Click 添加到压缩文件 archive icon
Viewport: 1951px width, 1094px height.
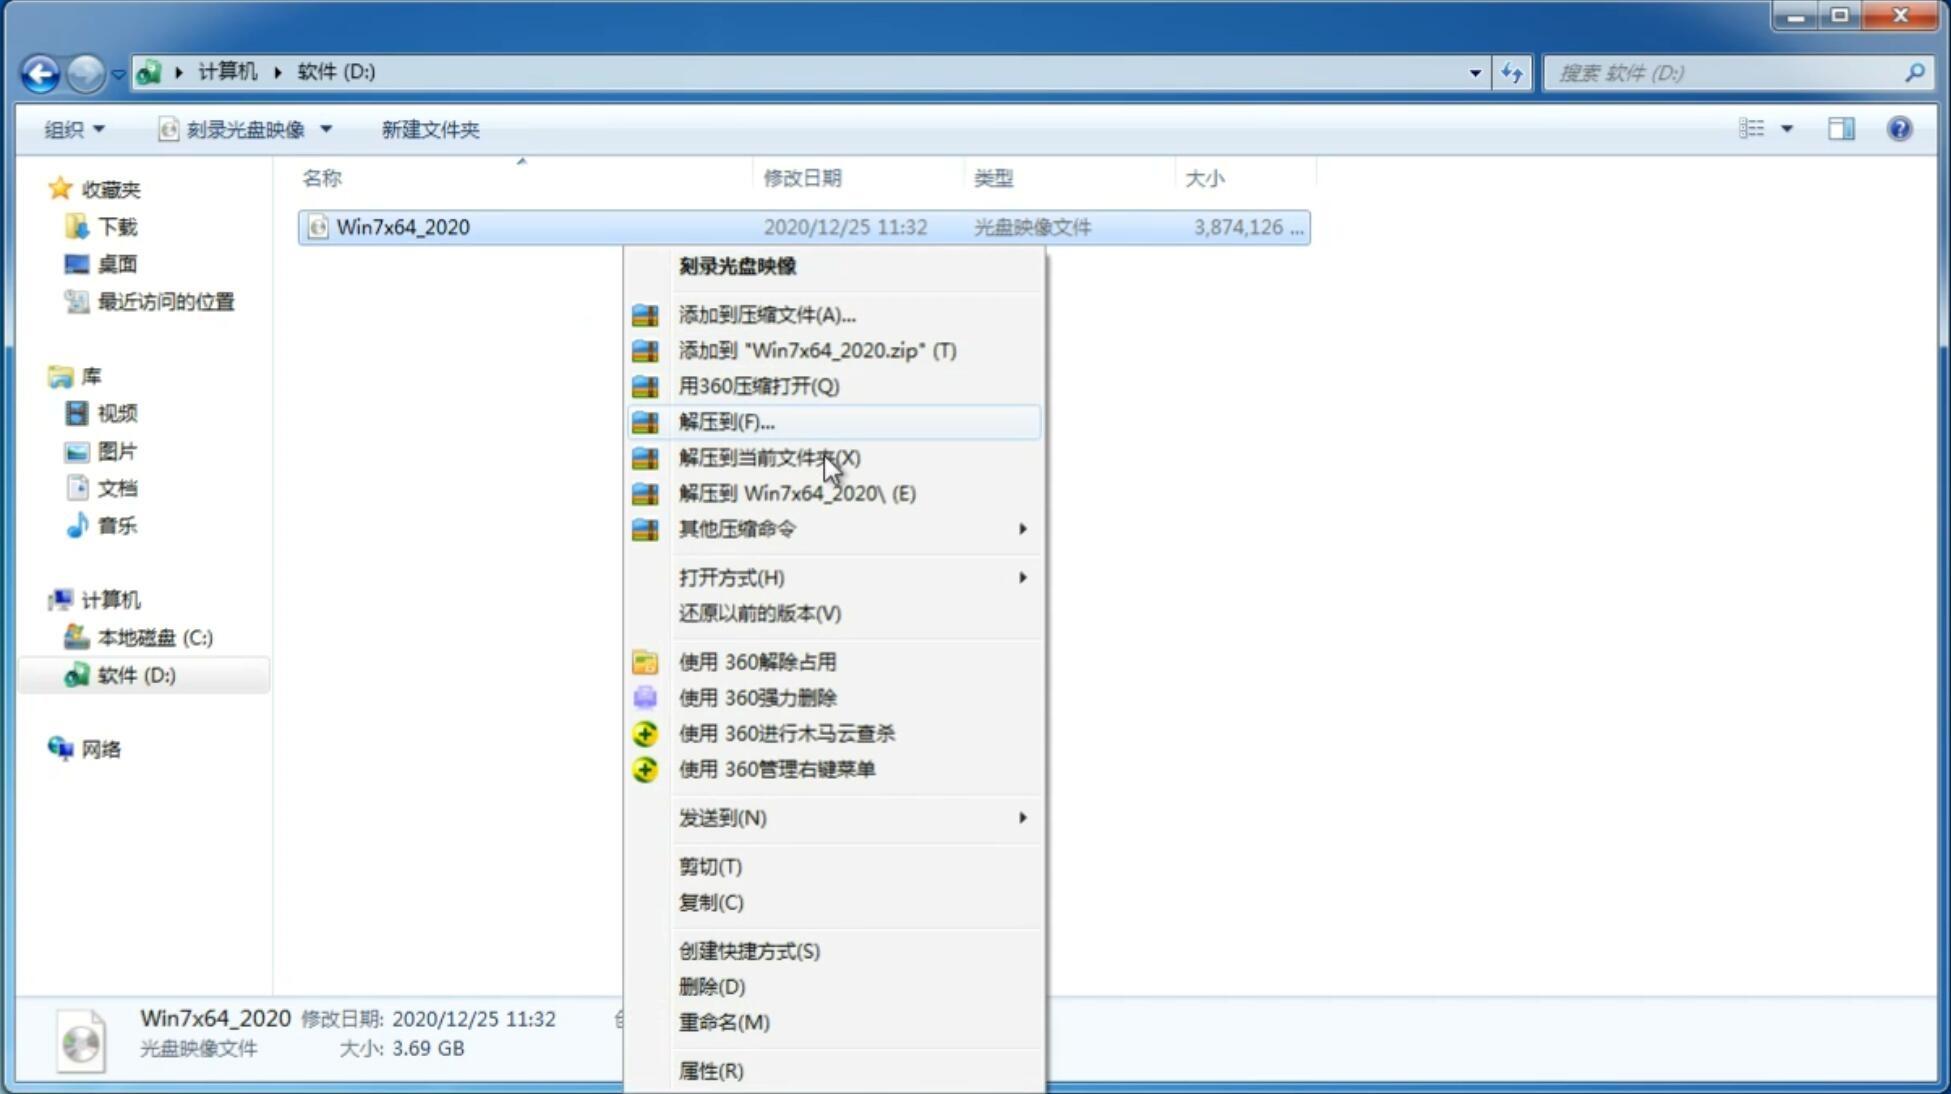click(x=645, y=314)
